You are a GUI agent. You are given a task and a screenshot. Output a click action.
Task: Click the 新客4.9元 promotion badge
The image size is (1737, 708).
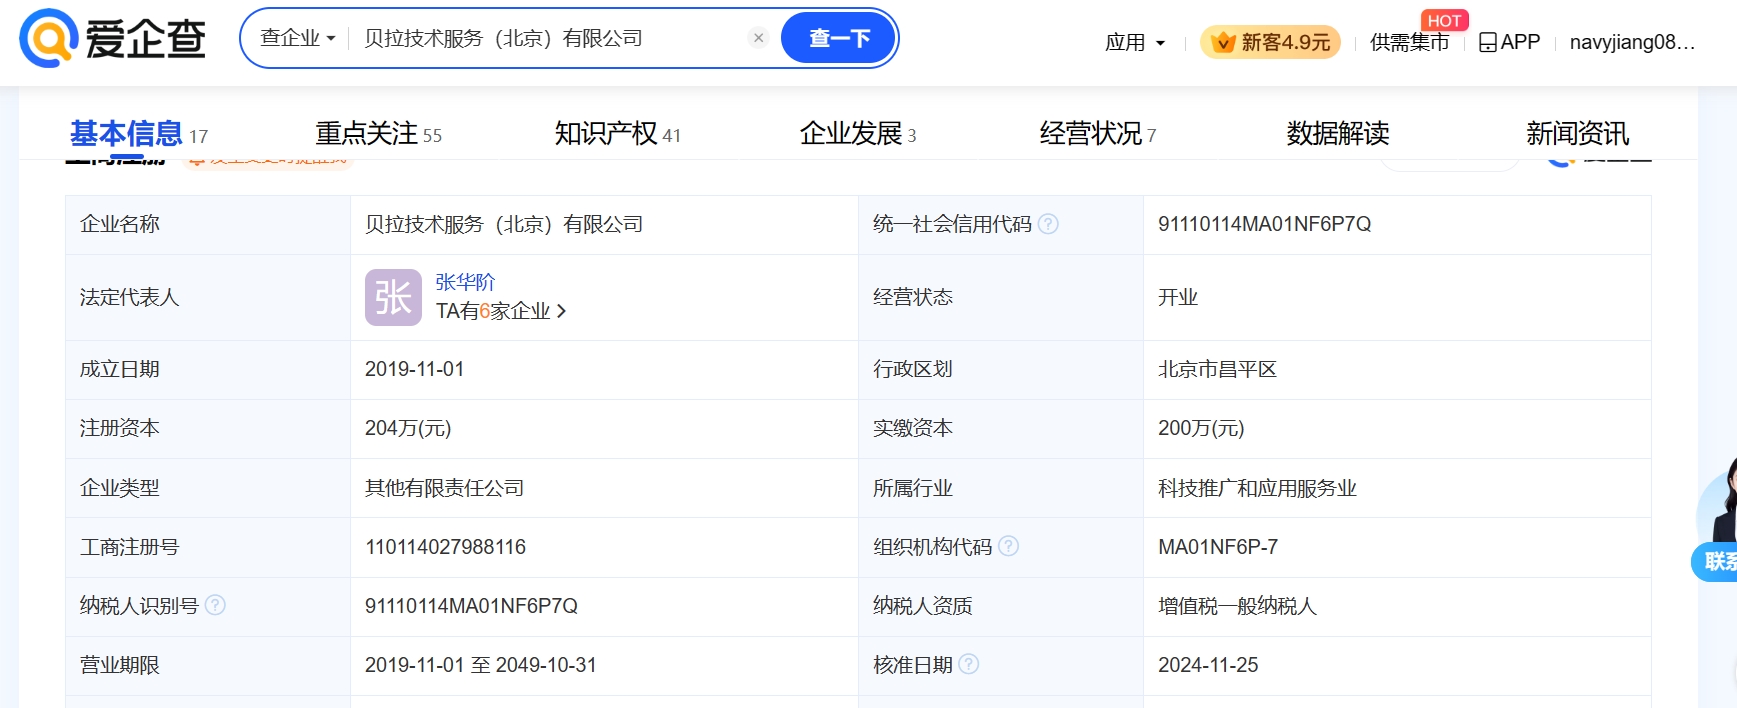pos(1270,42)
